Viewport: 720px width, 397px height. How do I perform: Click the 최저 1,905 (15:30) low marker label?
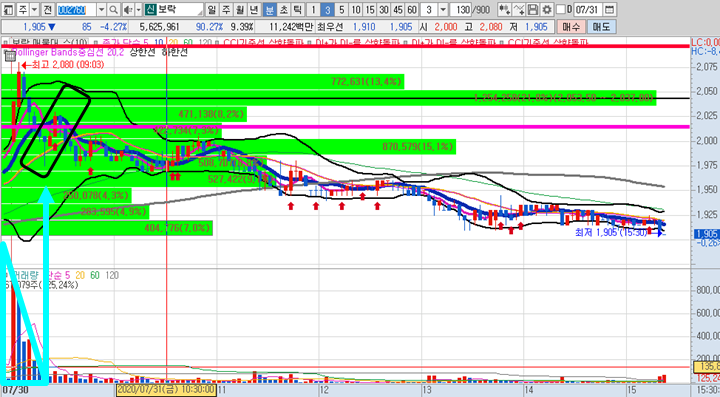612,233
